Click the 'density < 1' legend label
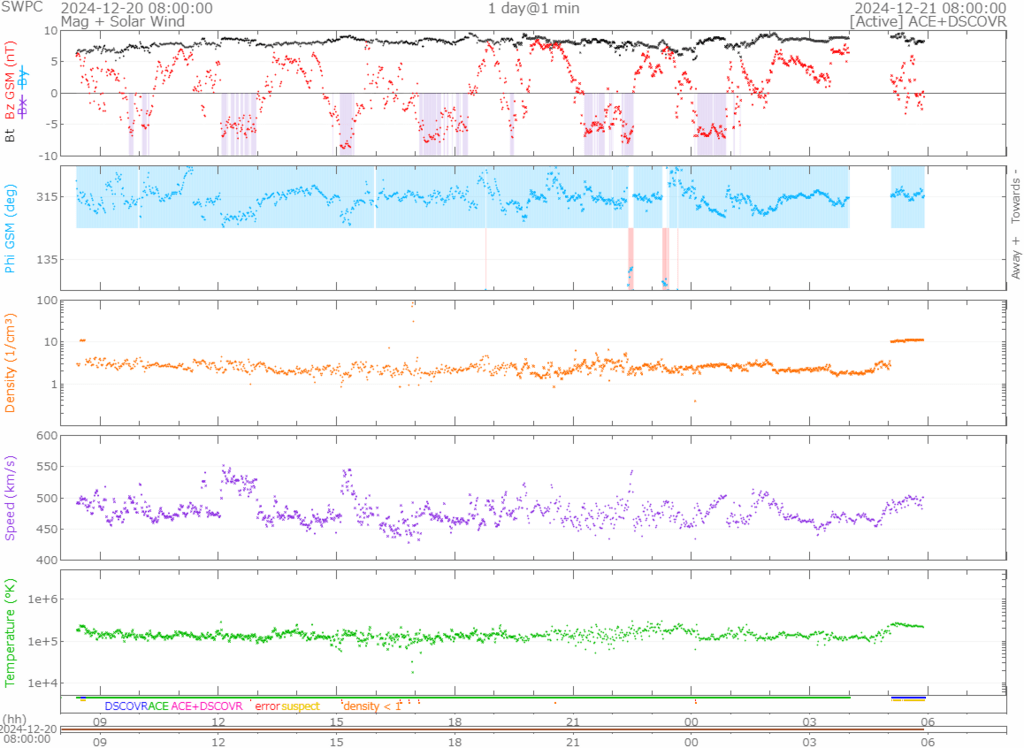Viewport: 1024px width, 748px height. click(x=372, y=707)
